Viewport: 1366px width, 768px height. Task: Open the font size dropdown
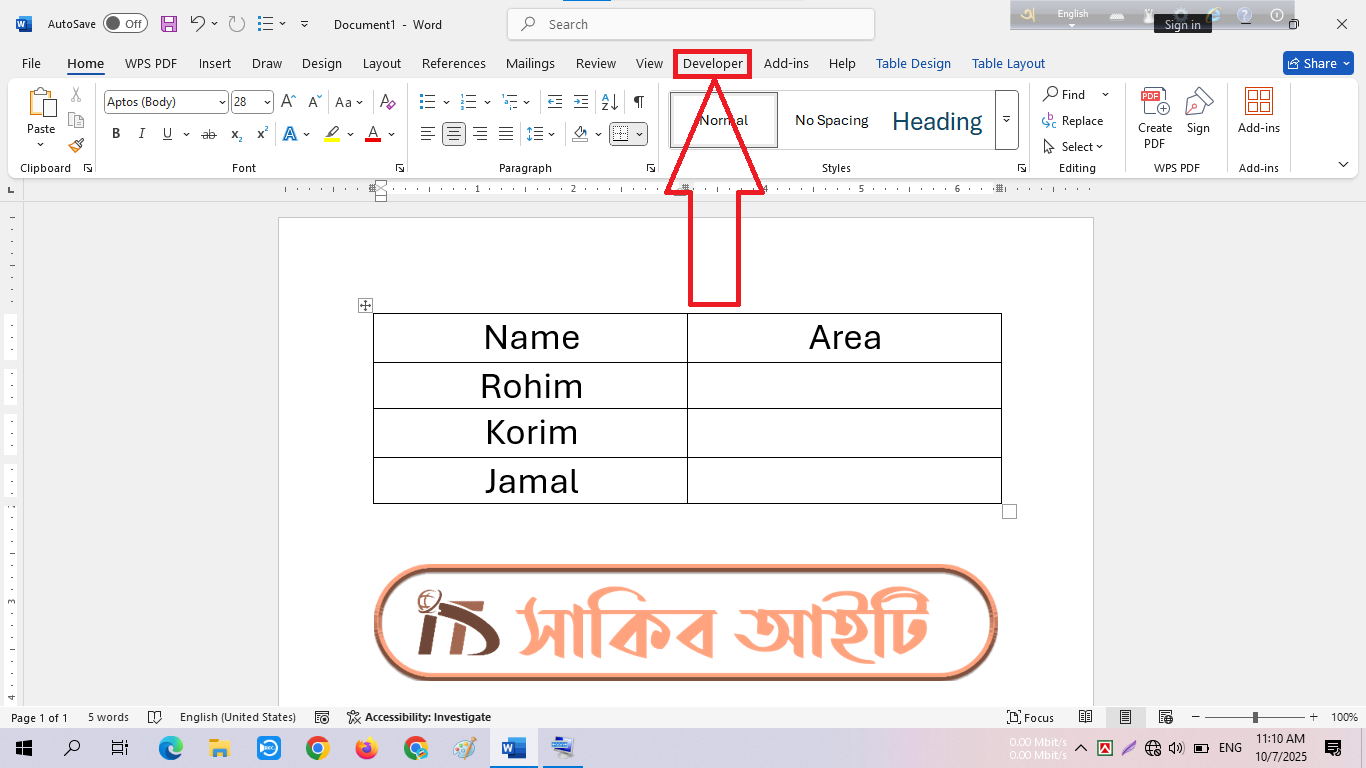(x=264, y=101)
